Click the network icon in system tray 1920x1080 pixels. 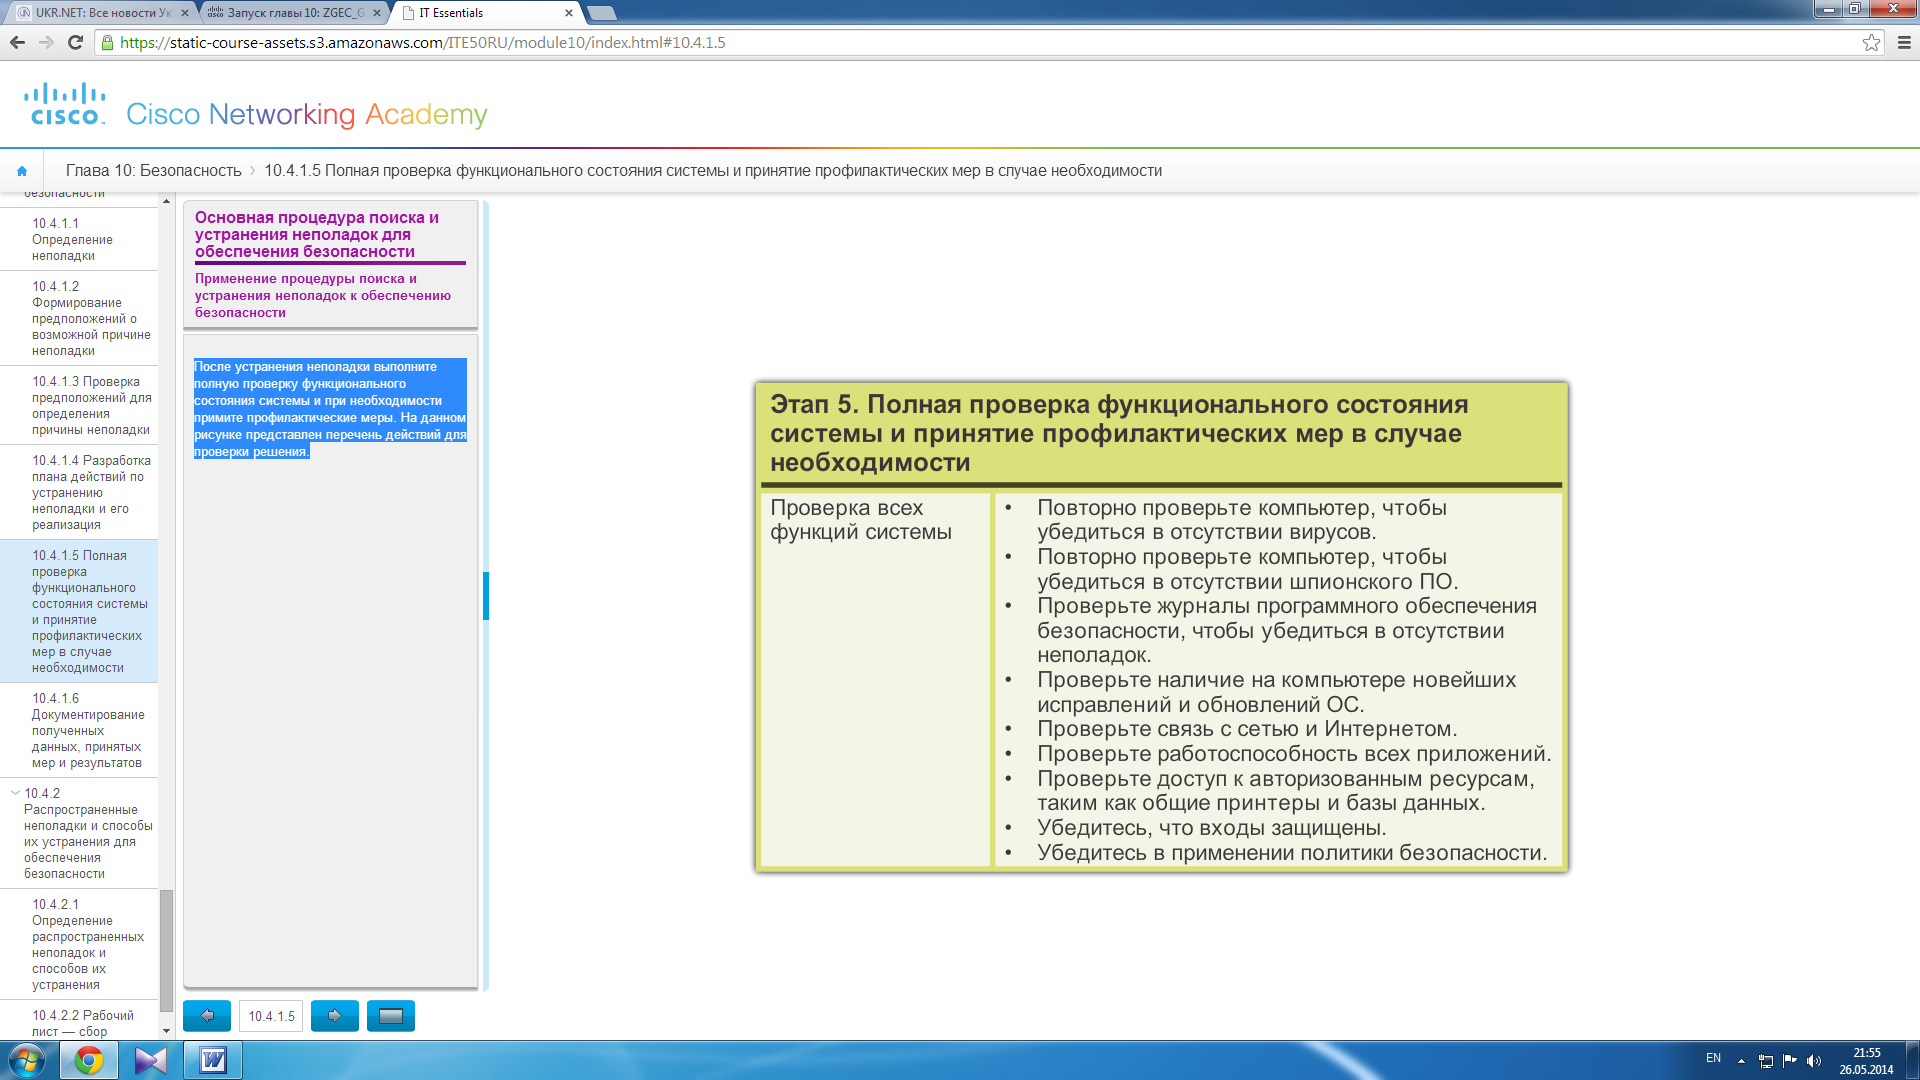tap(1766, 1060)
